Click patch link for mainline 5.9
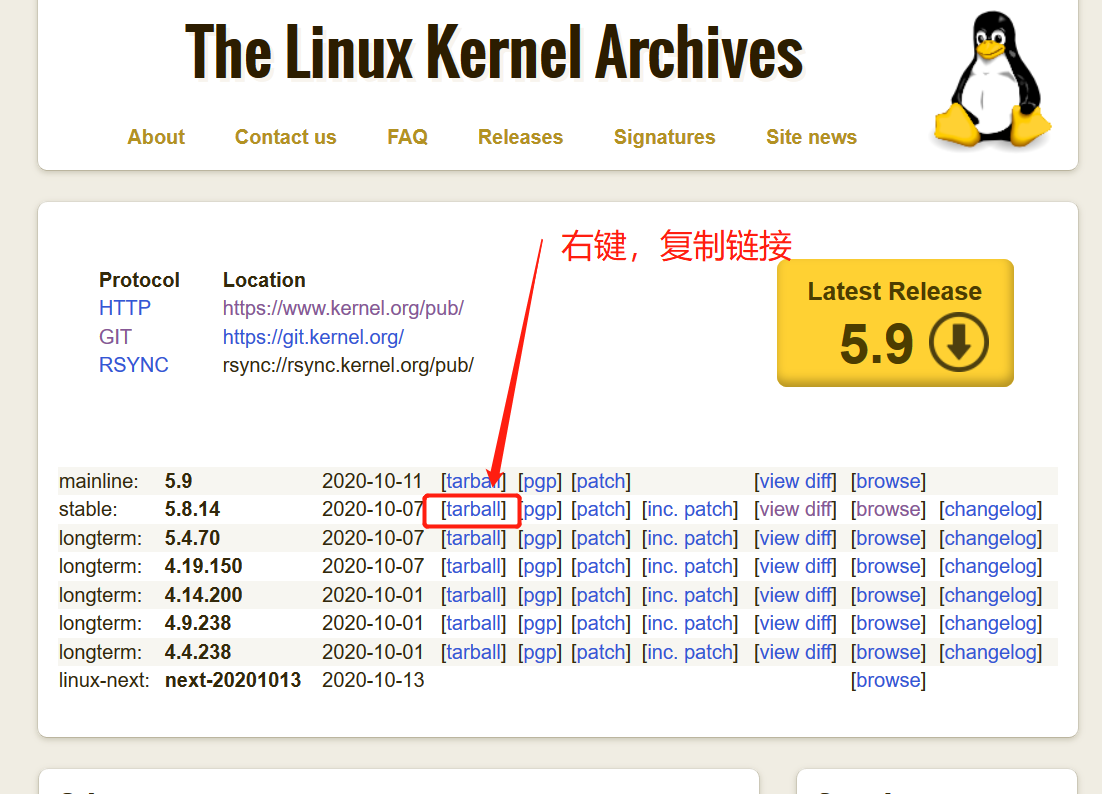 click(601, 481)
